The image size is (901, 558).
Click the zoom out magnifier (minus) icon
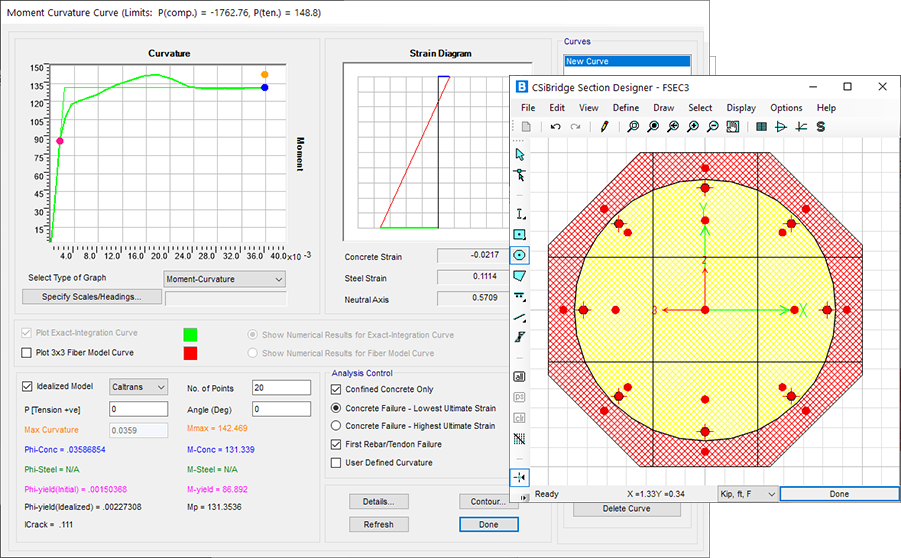coord(713,126)
